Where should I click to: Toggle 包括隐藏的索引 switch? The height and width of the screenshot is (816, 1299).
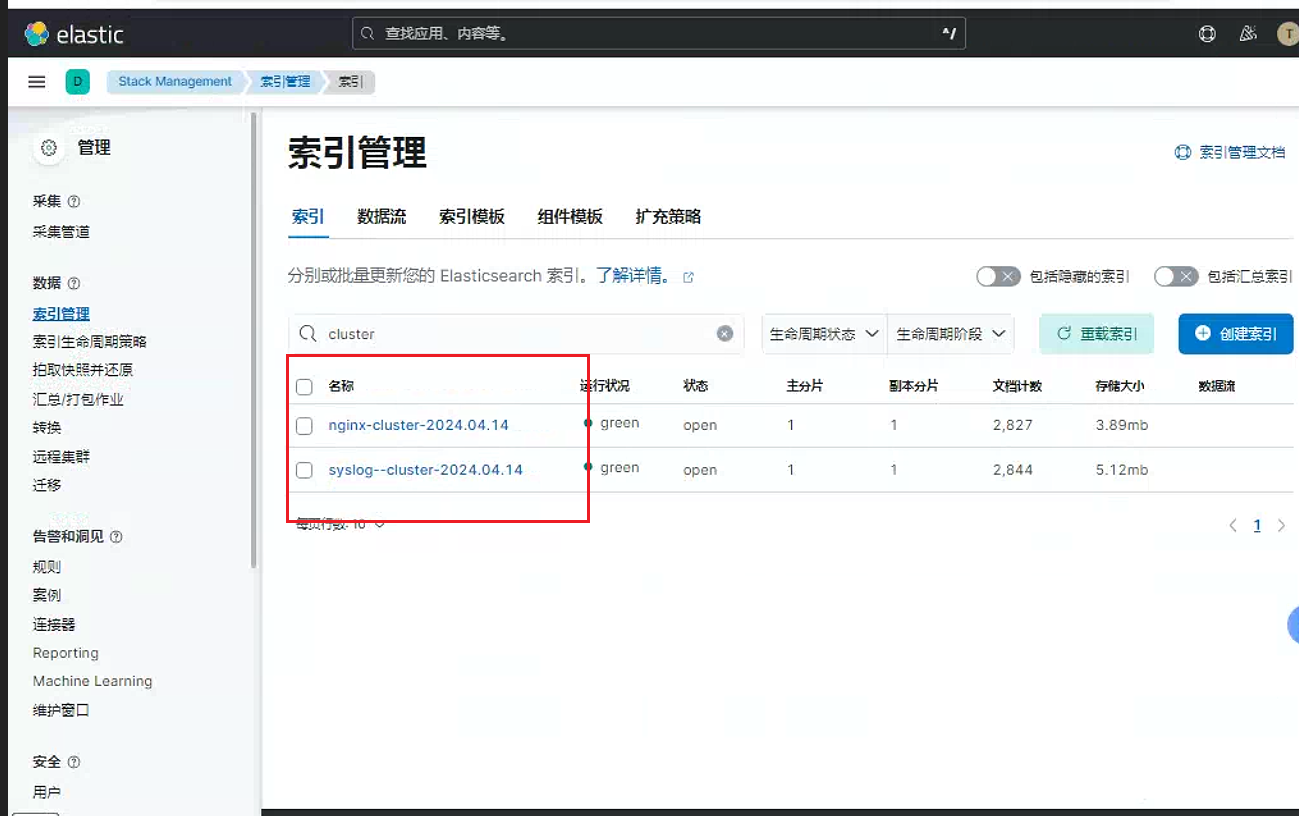(998, 276)
